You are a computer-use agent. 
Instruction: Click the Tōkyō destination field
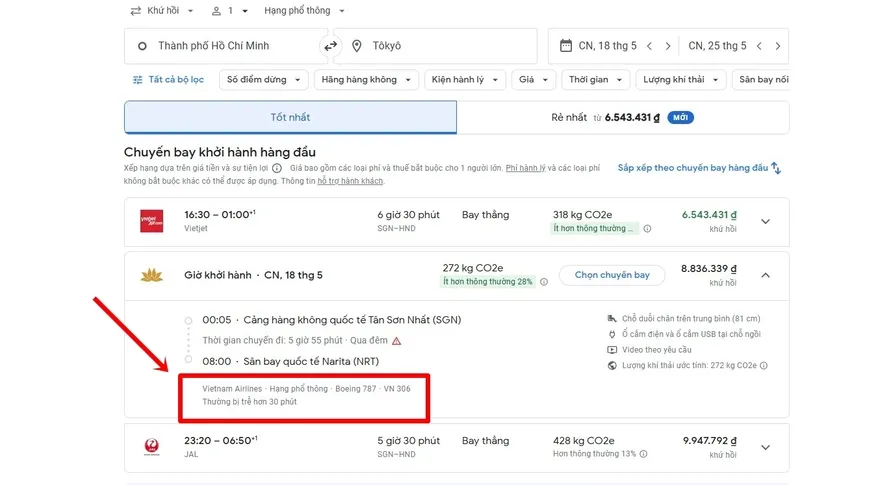point(440,46)
